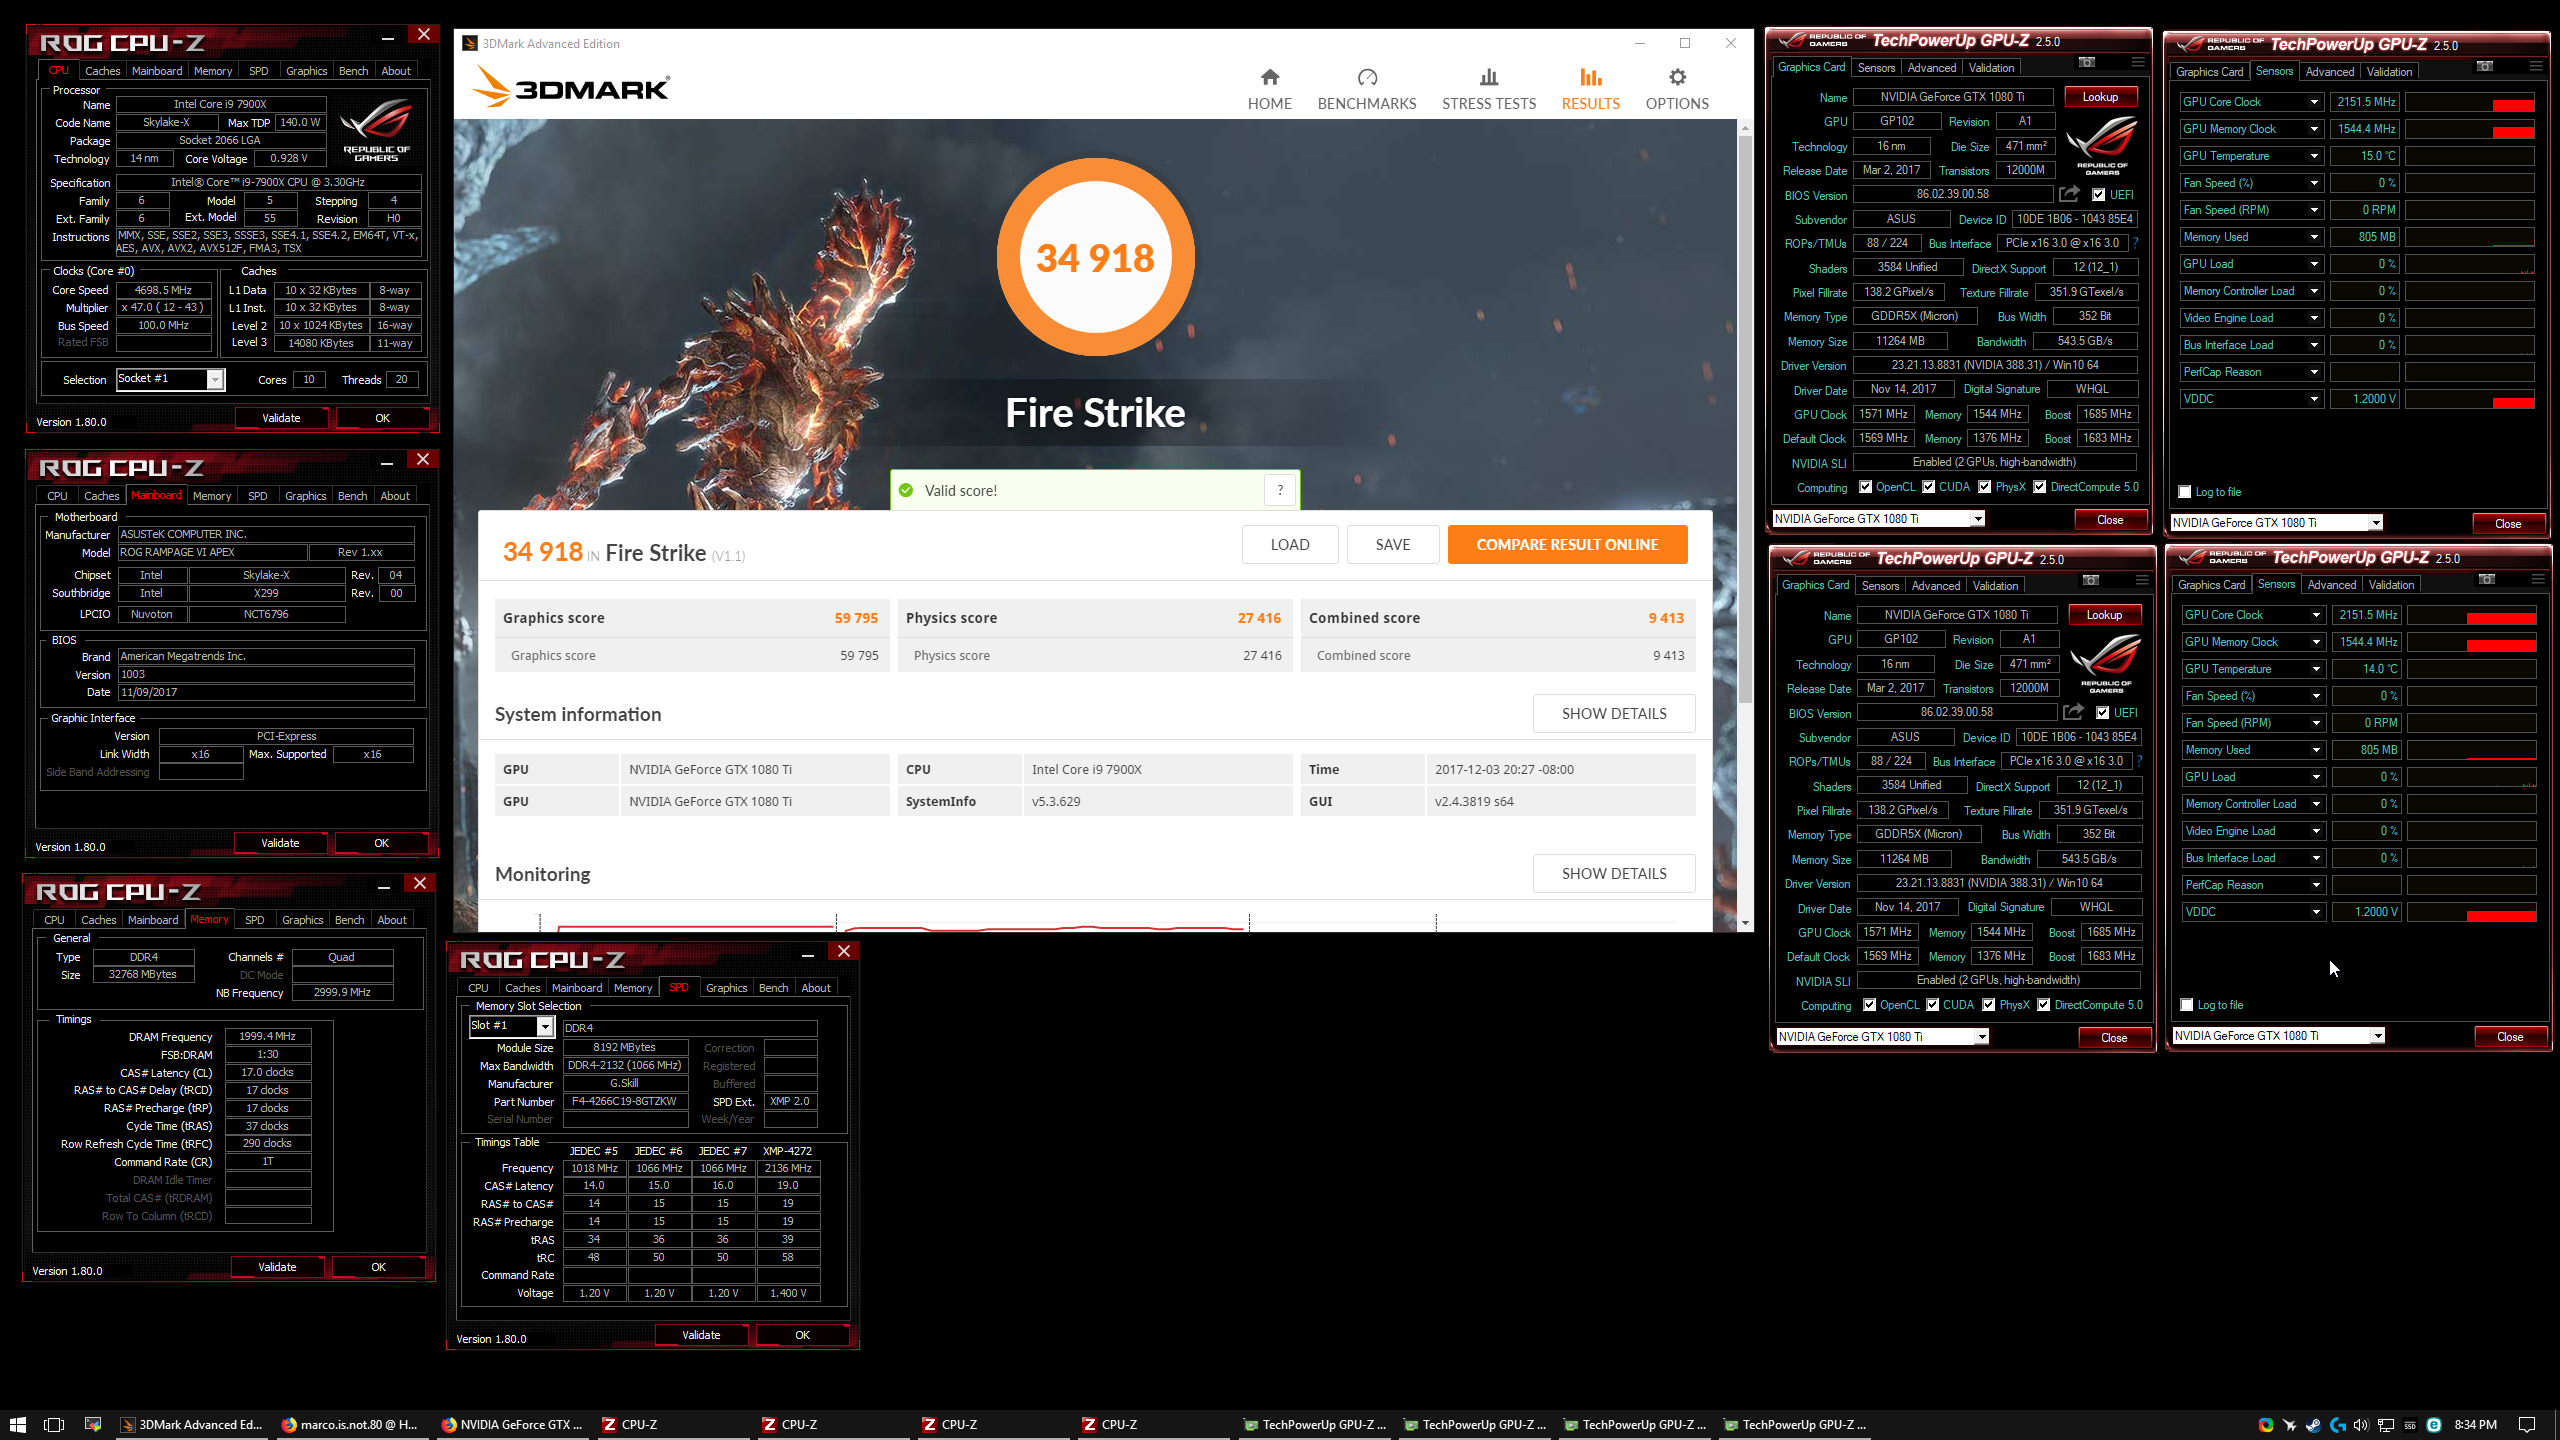The width and height of the screenshot is (2560, 1440).
Task: Open GPU selector dropdown in upper GPU-Z Graphics Card window
Action: tap(1977, 519)
